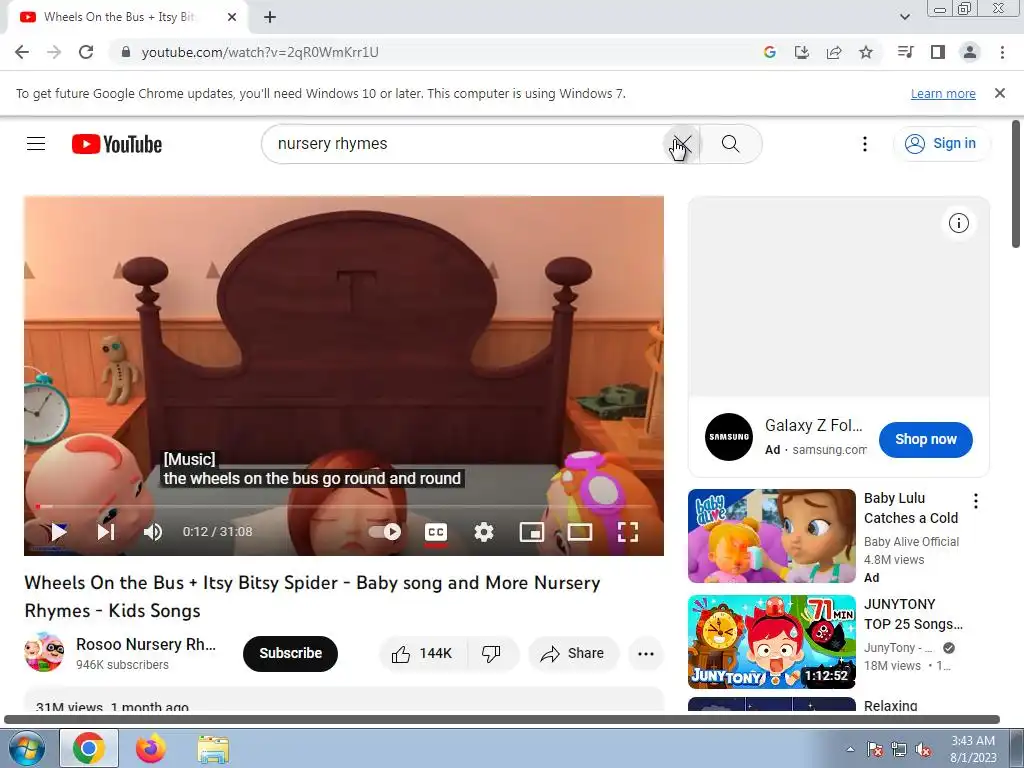
Task: Show hidden tray icons arrow
Action: (x=850, y=749)
